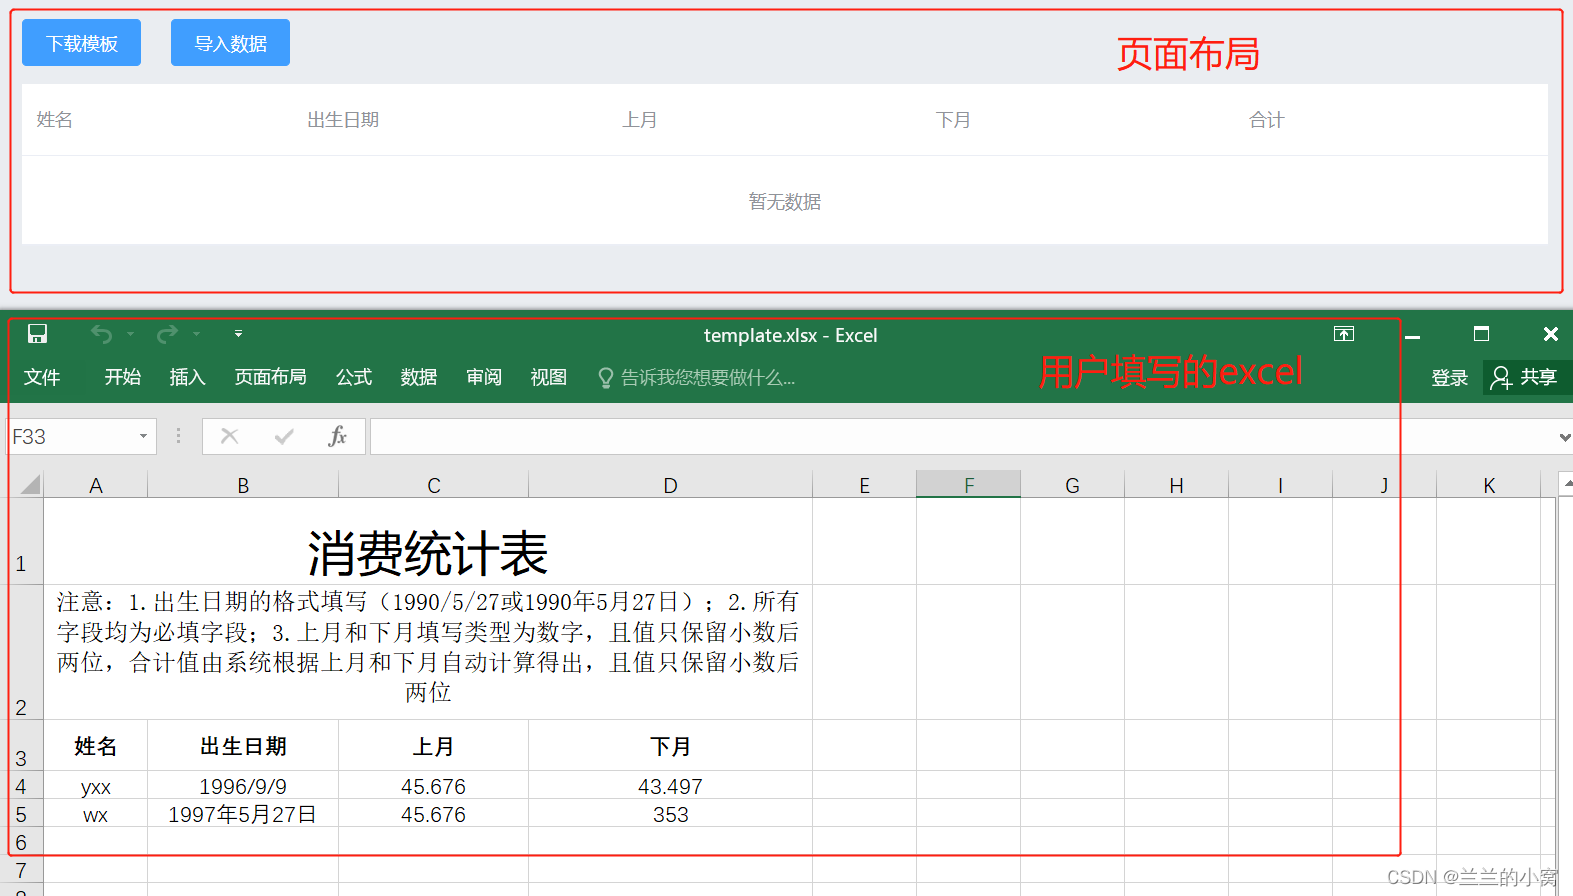Image resolution: width=1573 pixels, height=896 pixels.
Task: Select column K header
Action: (x=1489, y=485)
